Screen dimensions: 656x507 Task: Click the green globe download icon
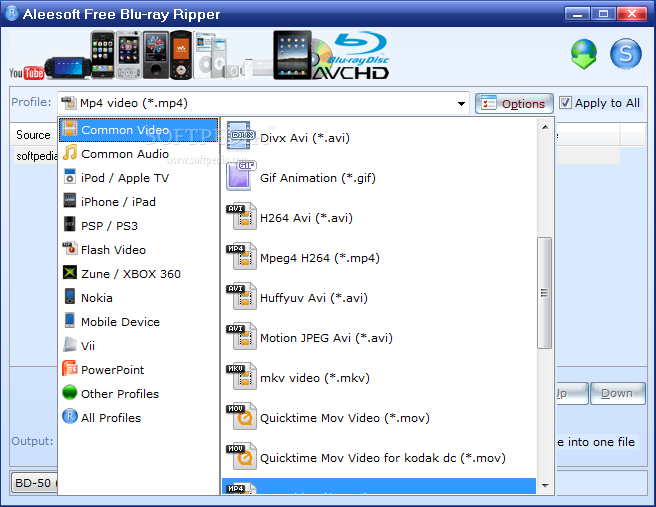tap(584, 54)
